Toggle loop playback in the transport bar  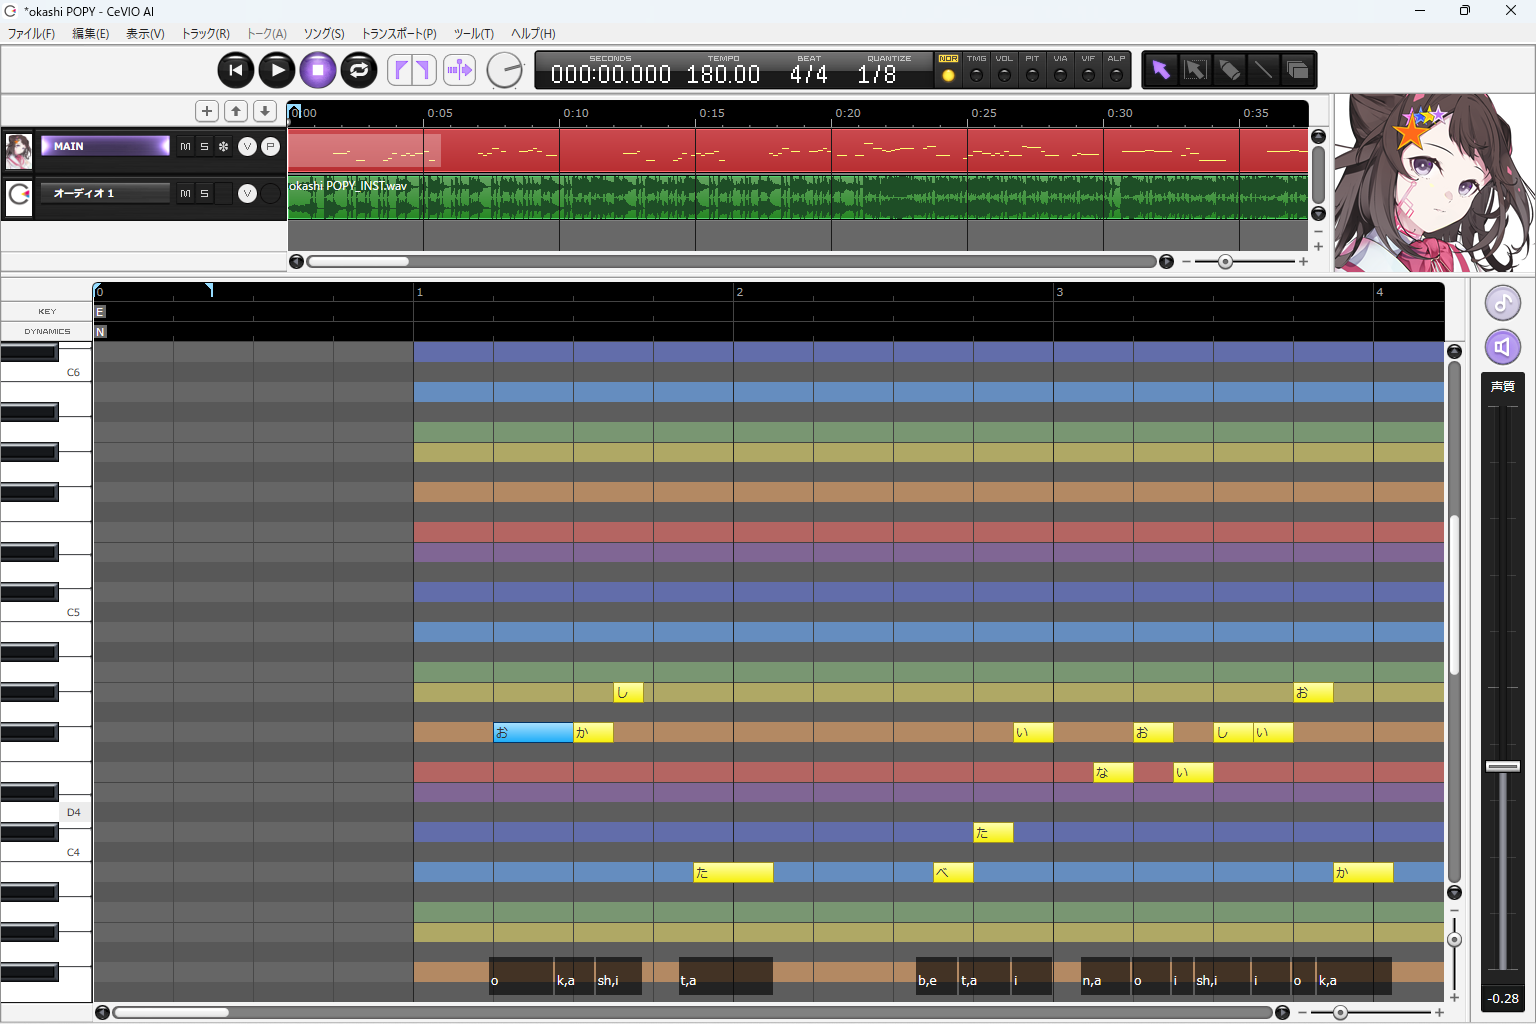click(359, 70)
